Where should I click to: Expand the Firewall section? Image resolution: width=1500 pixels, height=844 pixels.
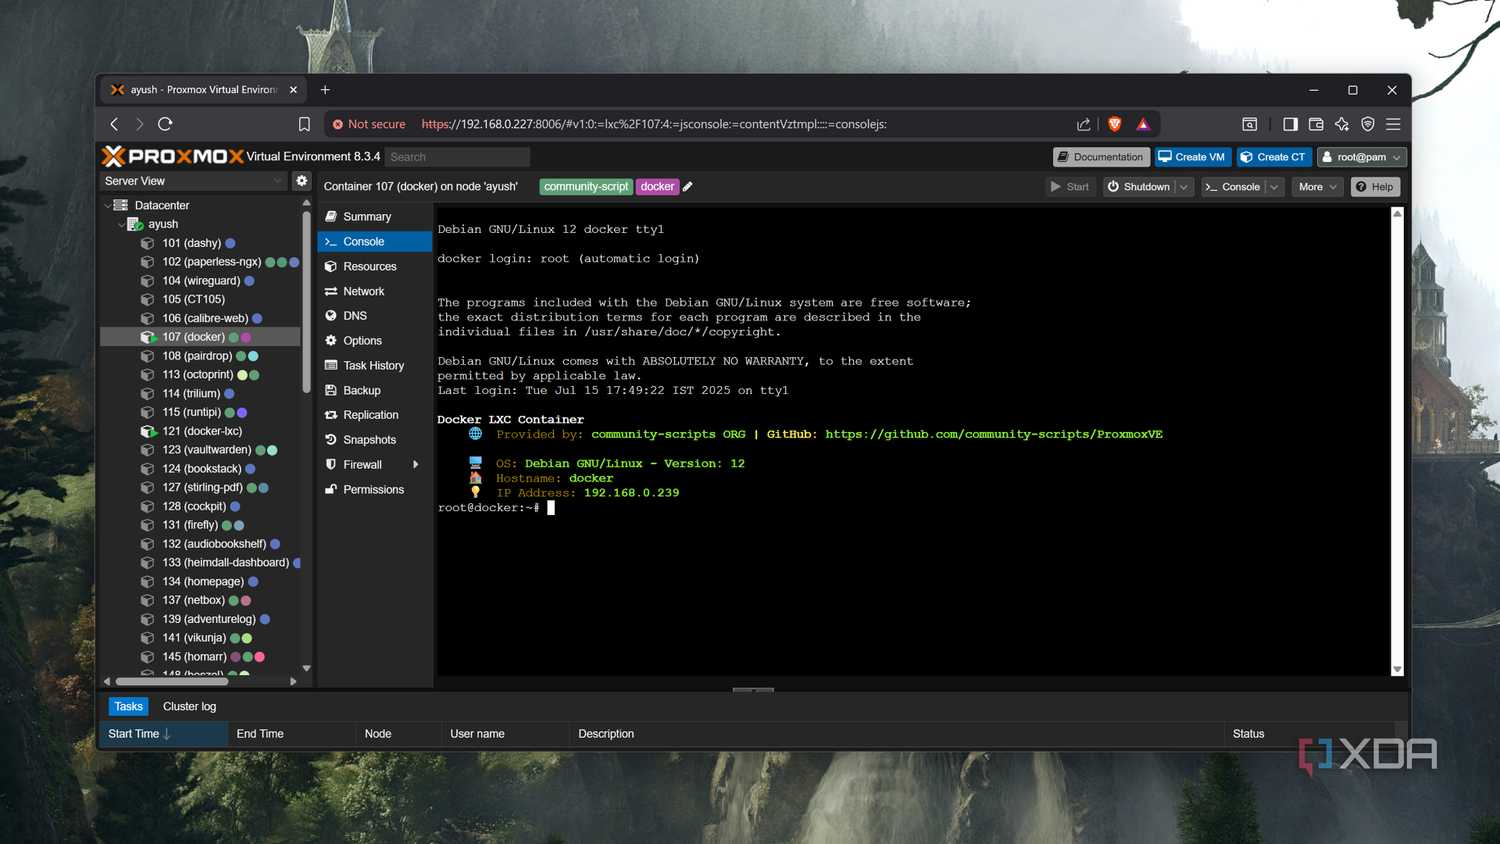[360, 464]
